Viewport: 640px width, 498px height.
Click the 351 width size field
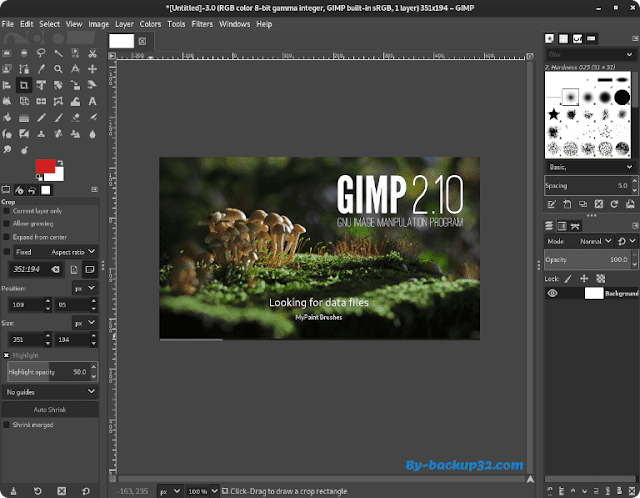pyautogui.click(x=25, y=340)
